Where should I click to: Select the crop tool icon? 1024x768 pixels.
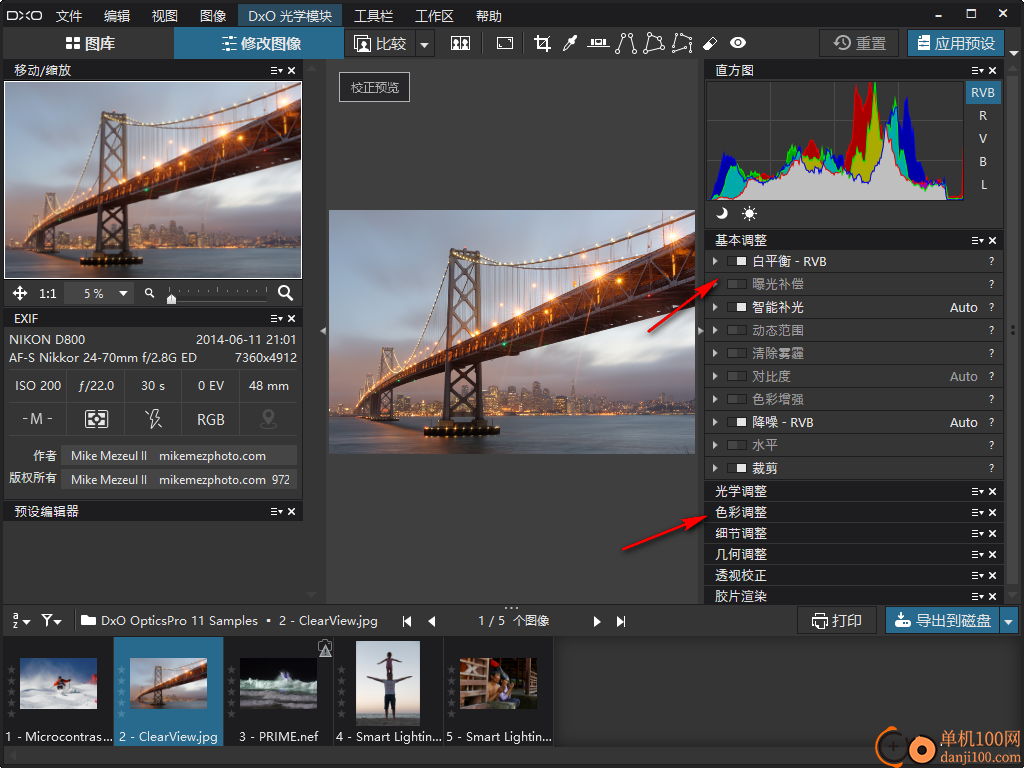(x=542, y=43)
